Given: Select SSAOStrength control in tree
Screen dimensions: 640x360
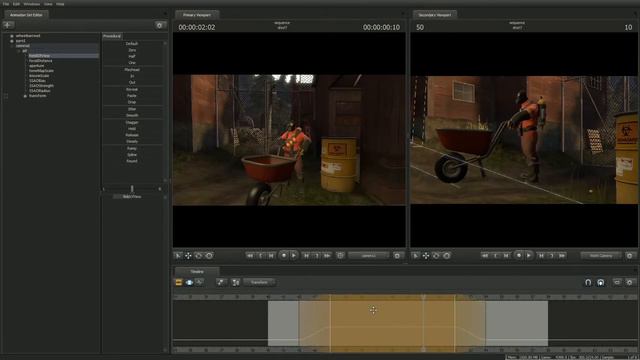Looking at the screenshot, I should [x=41, y=86].
